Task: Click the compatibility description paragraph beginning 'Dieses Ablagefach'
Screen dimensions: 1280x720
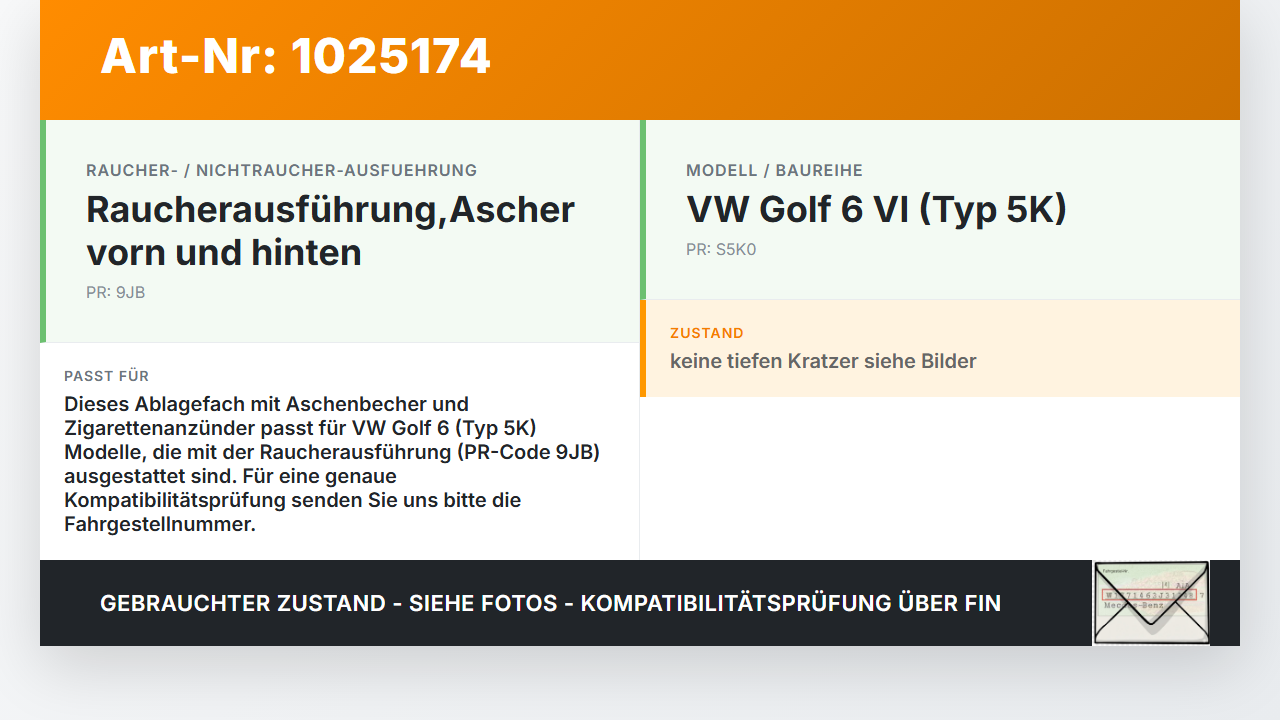Action: pos(332,464)
